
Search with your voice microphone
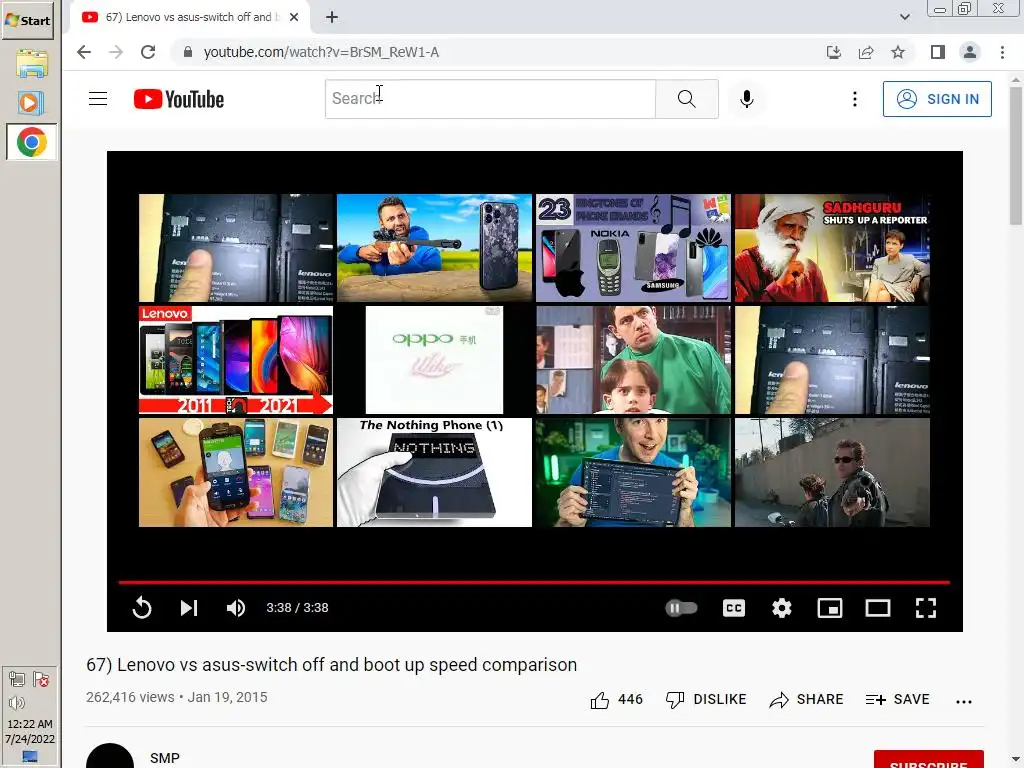pyautogui.click(x=746, y=99)
